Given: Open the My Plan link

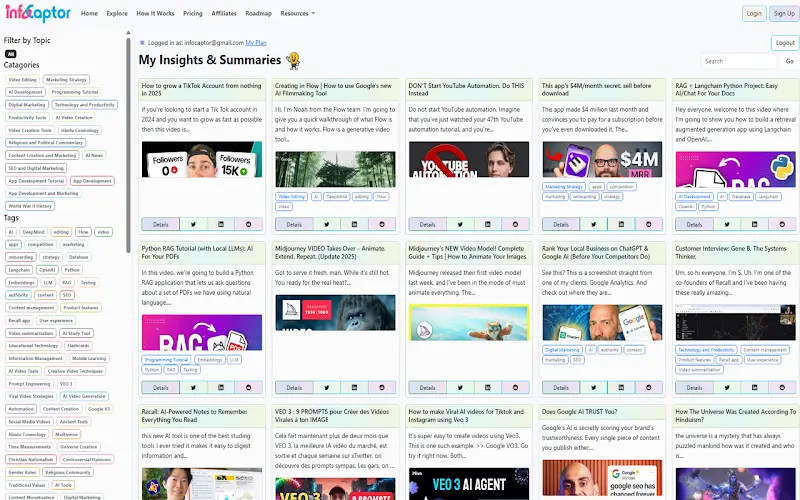Looking at the screenshot, I should 256,43.
